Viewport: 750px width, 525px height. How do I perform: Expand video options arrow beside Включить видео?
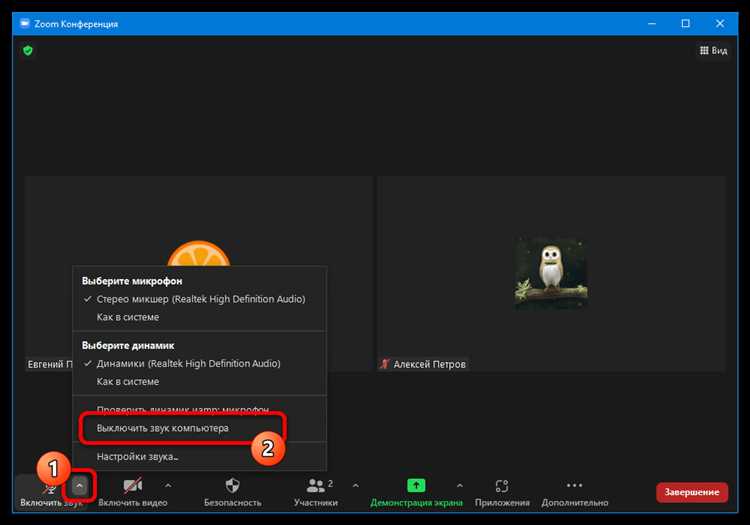(x=168, y=486)
